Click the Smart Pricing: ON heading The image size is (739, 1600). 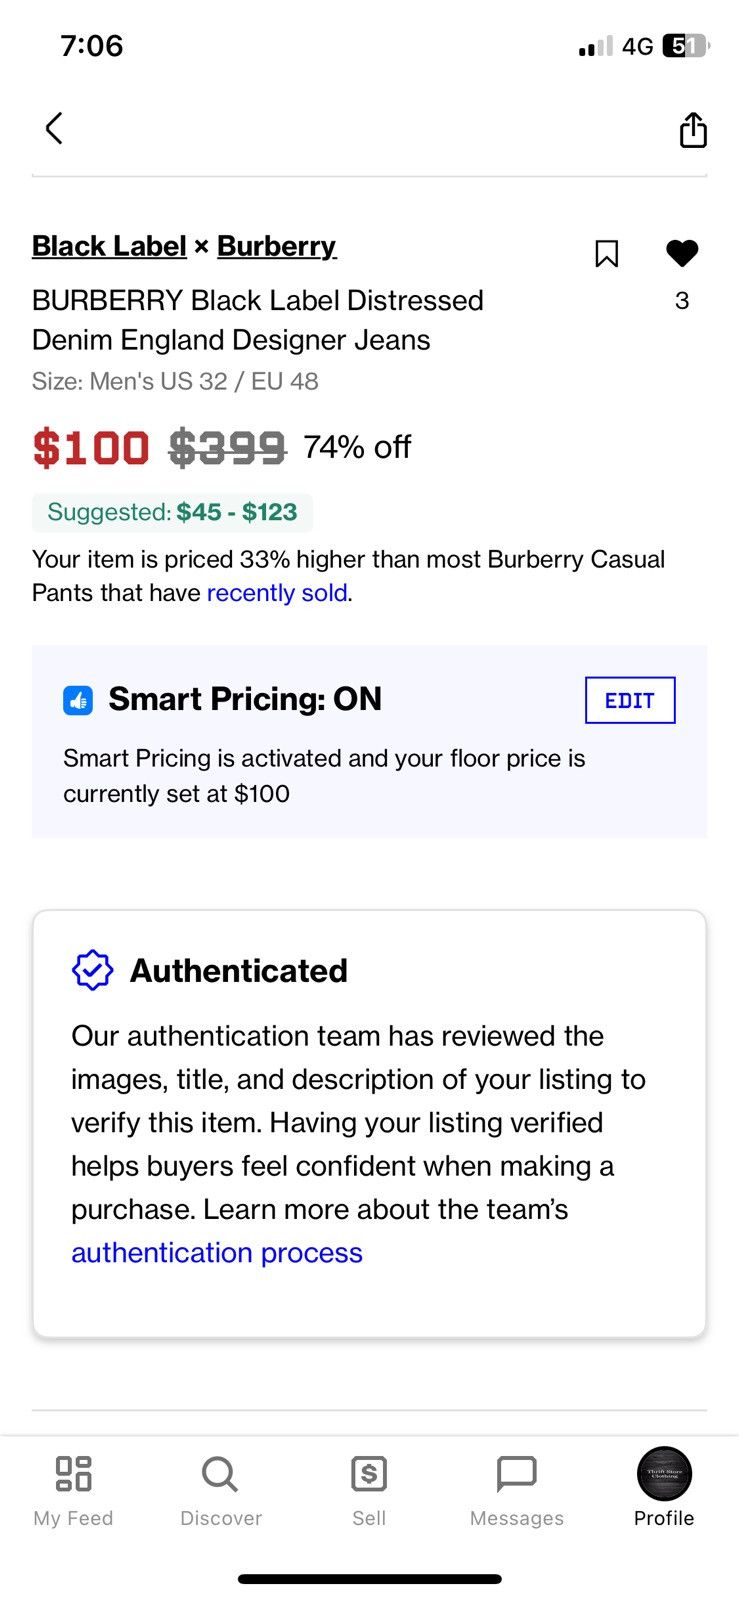point(245,699)
